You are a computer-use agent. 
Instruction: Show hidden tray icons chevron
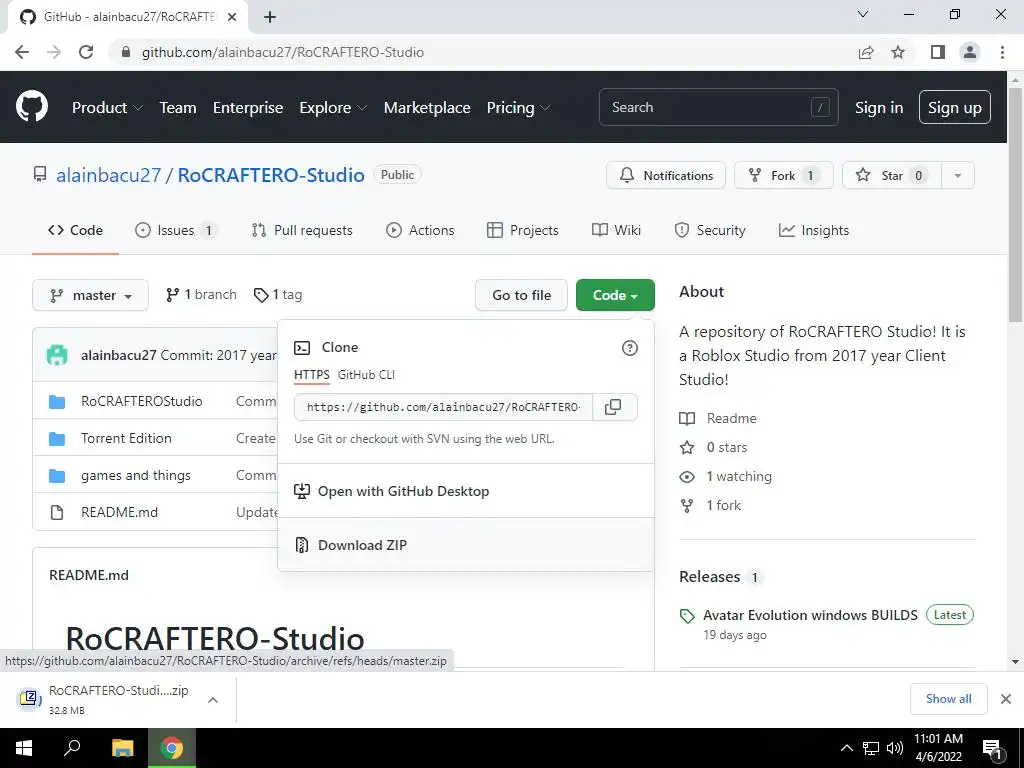click(x=846, y=748)
